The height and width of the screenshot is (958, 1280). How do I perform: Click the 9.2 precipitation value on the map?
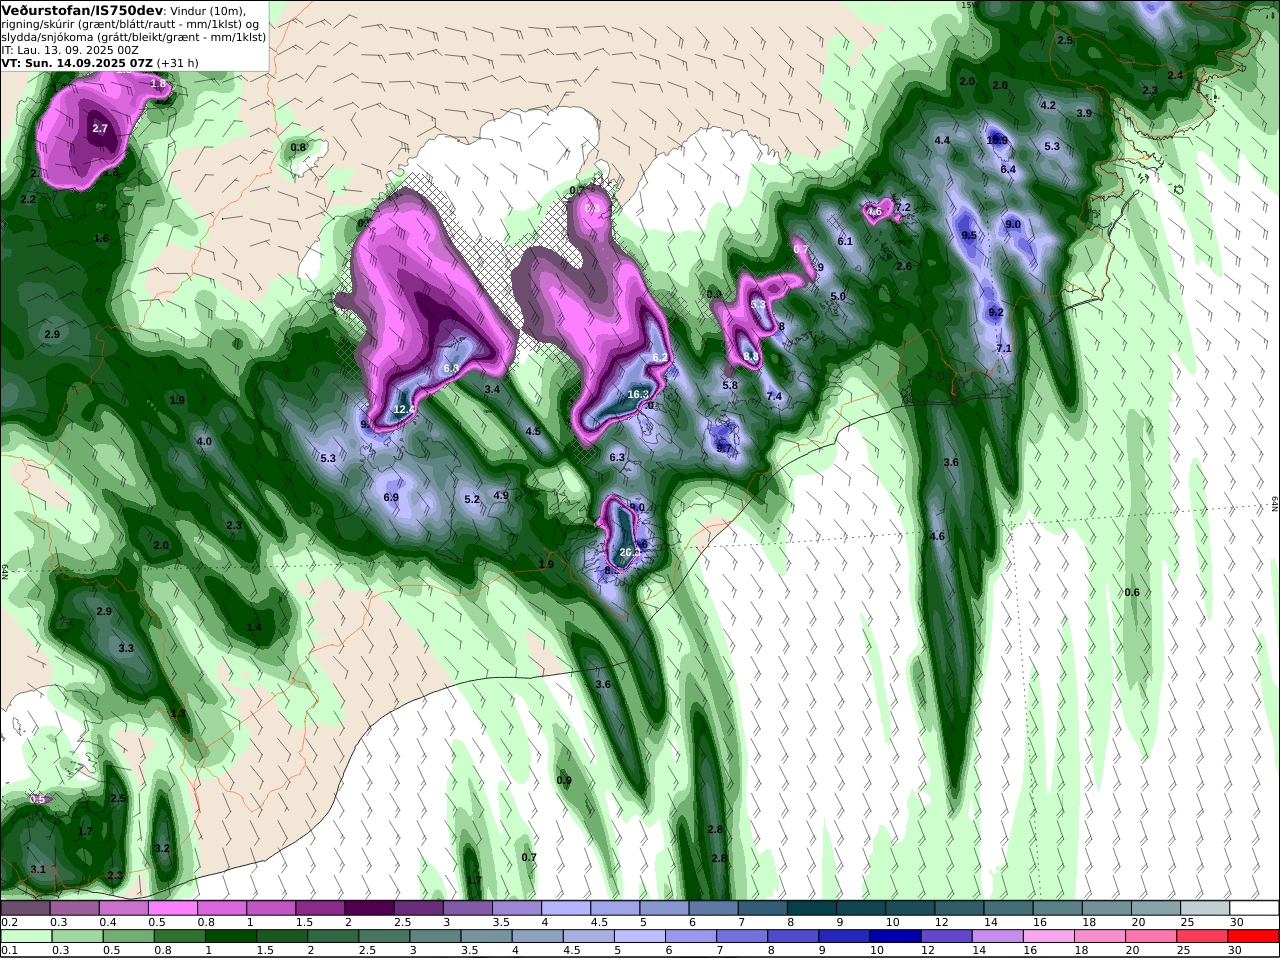(996, 313)
